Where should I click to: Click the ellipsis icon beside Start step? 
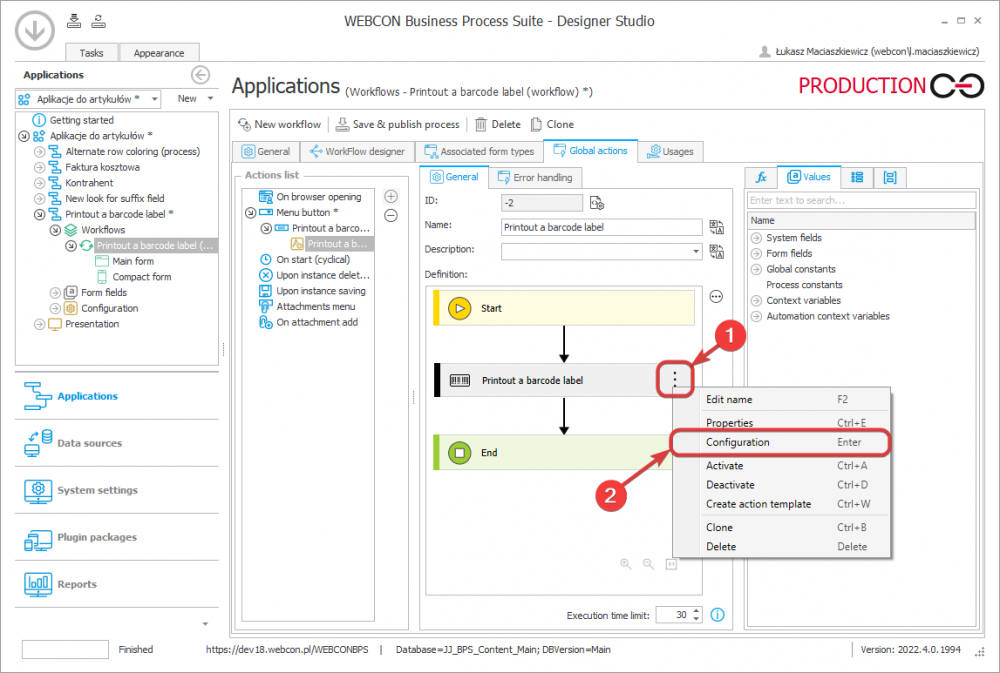tap(716, 296)
